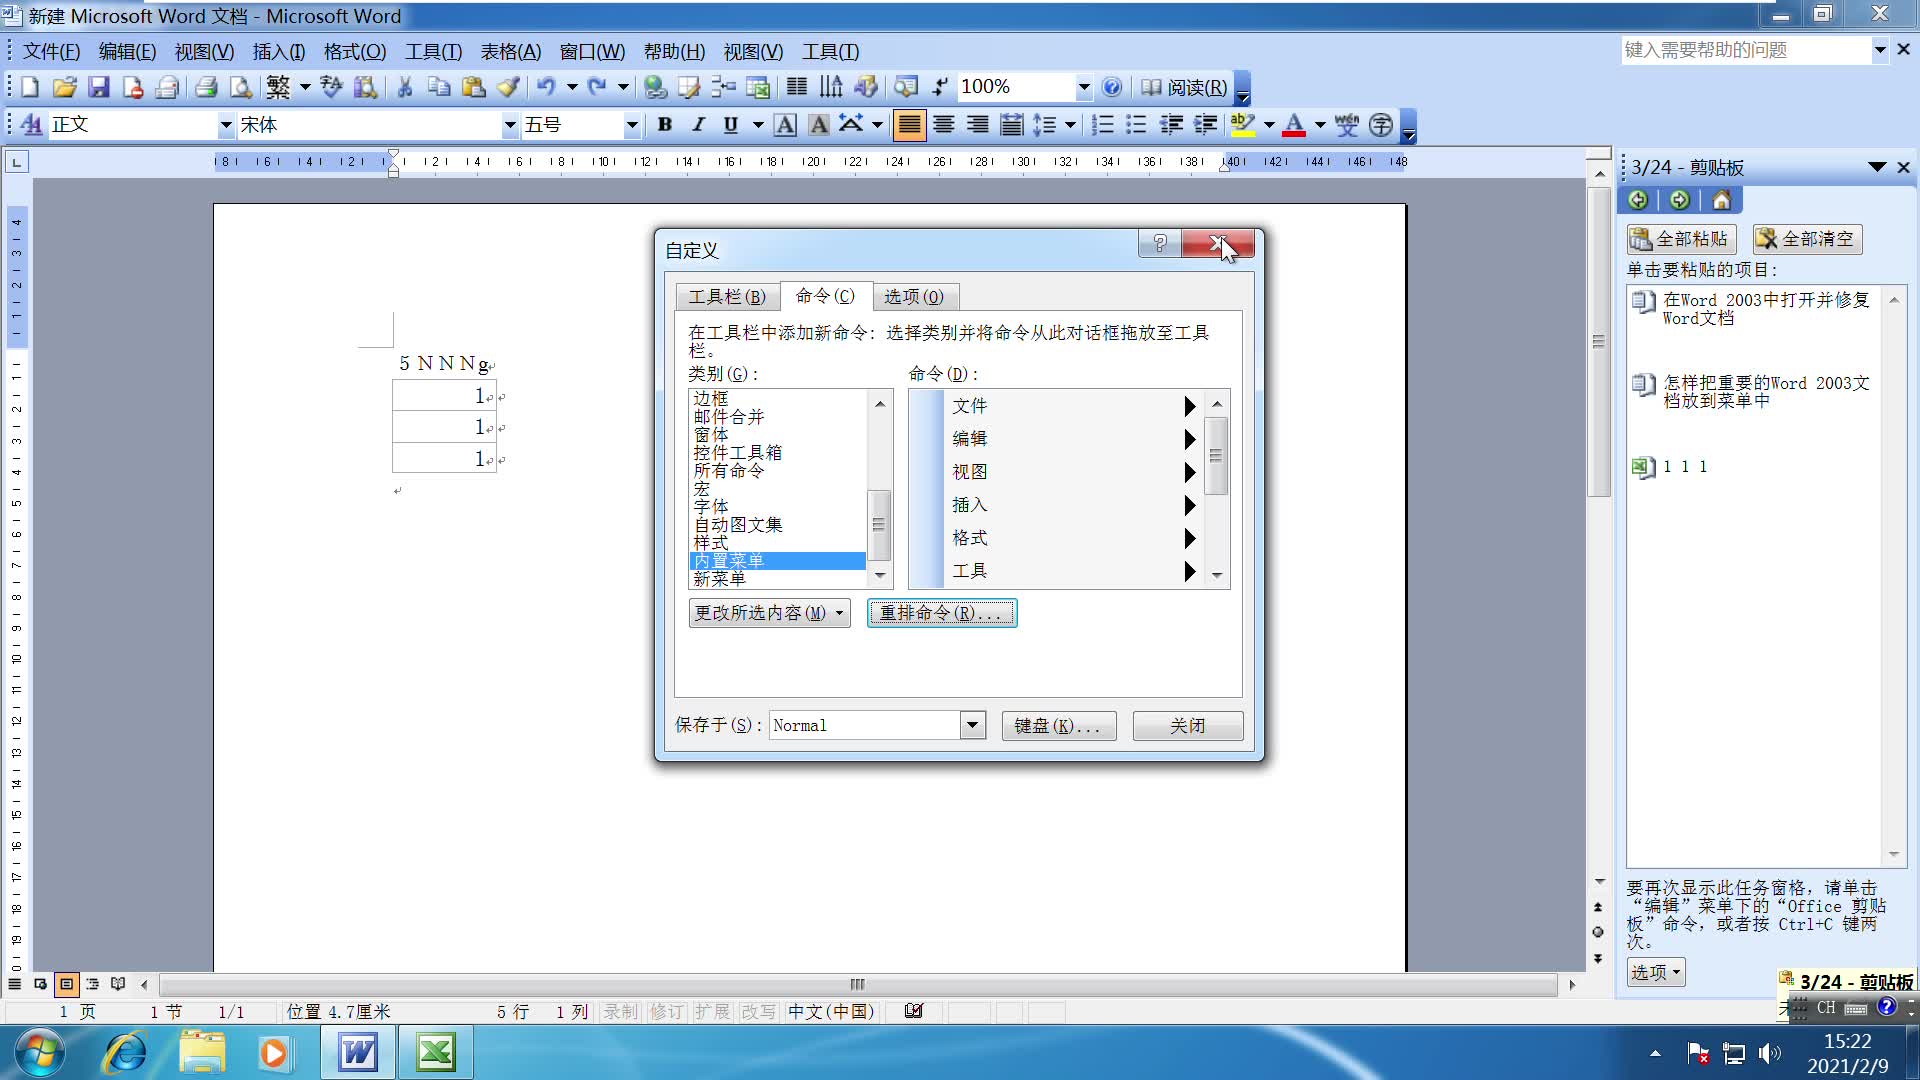1920x1080 pixels.
Task: Click the Italic formatting icon
Action: click(698, 124)
